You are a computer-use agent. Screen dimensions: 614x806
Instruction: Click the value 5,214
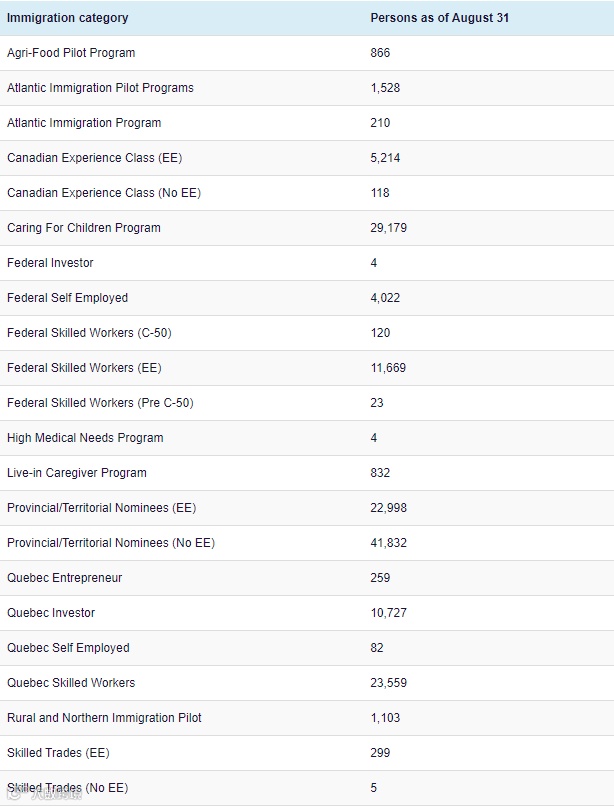pos(385,158)
